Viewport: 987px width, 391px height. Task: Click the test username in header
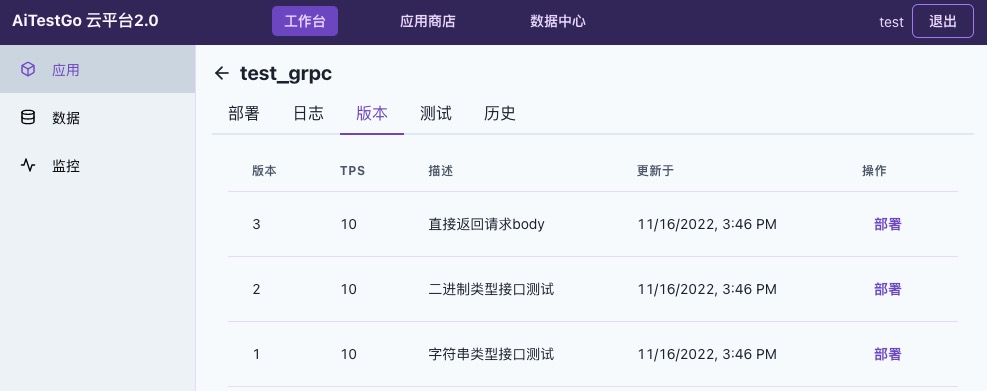tap(891, 22)
